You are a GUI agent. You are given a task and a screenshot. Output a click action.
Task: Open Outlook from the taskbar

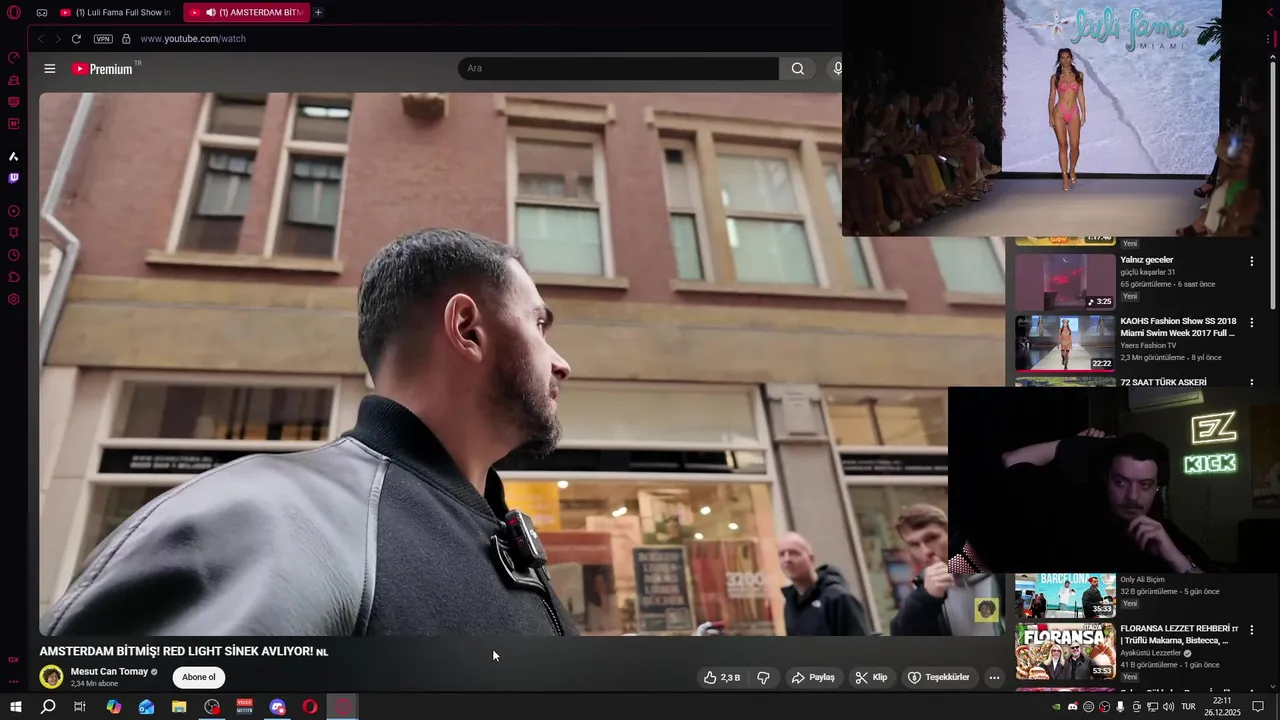pos(146,707)
